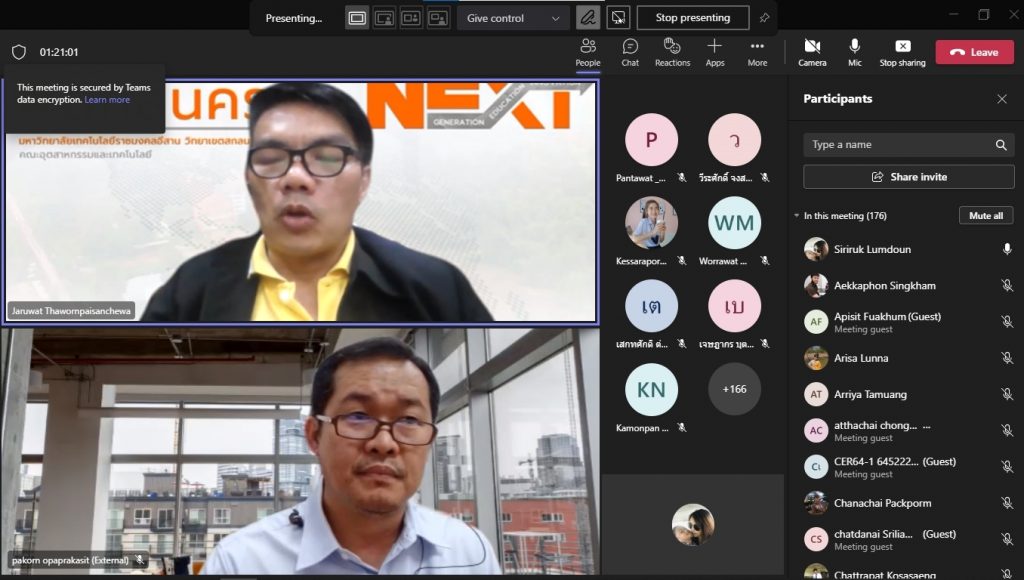Toggle the Mic mute state

tap(855, 52)
